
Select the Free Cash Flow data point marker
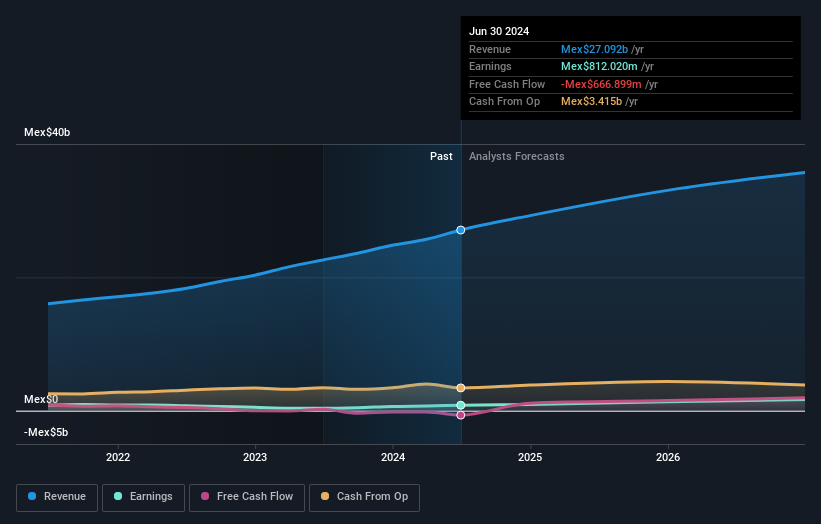(x=461, y=415)
